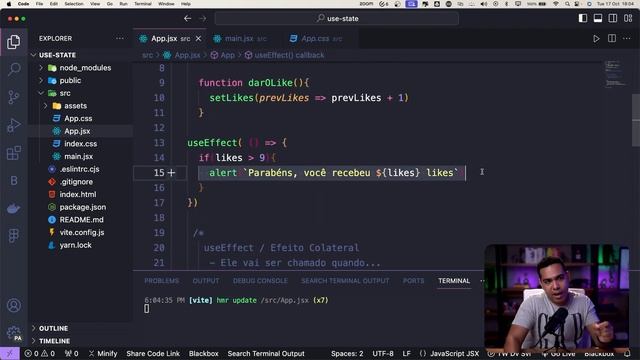This screenshot has height=360, width=640.
Task: Open the Docker whale view
Action: coord(13,208)
